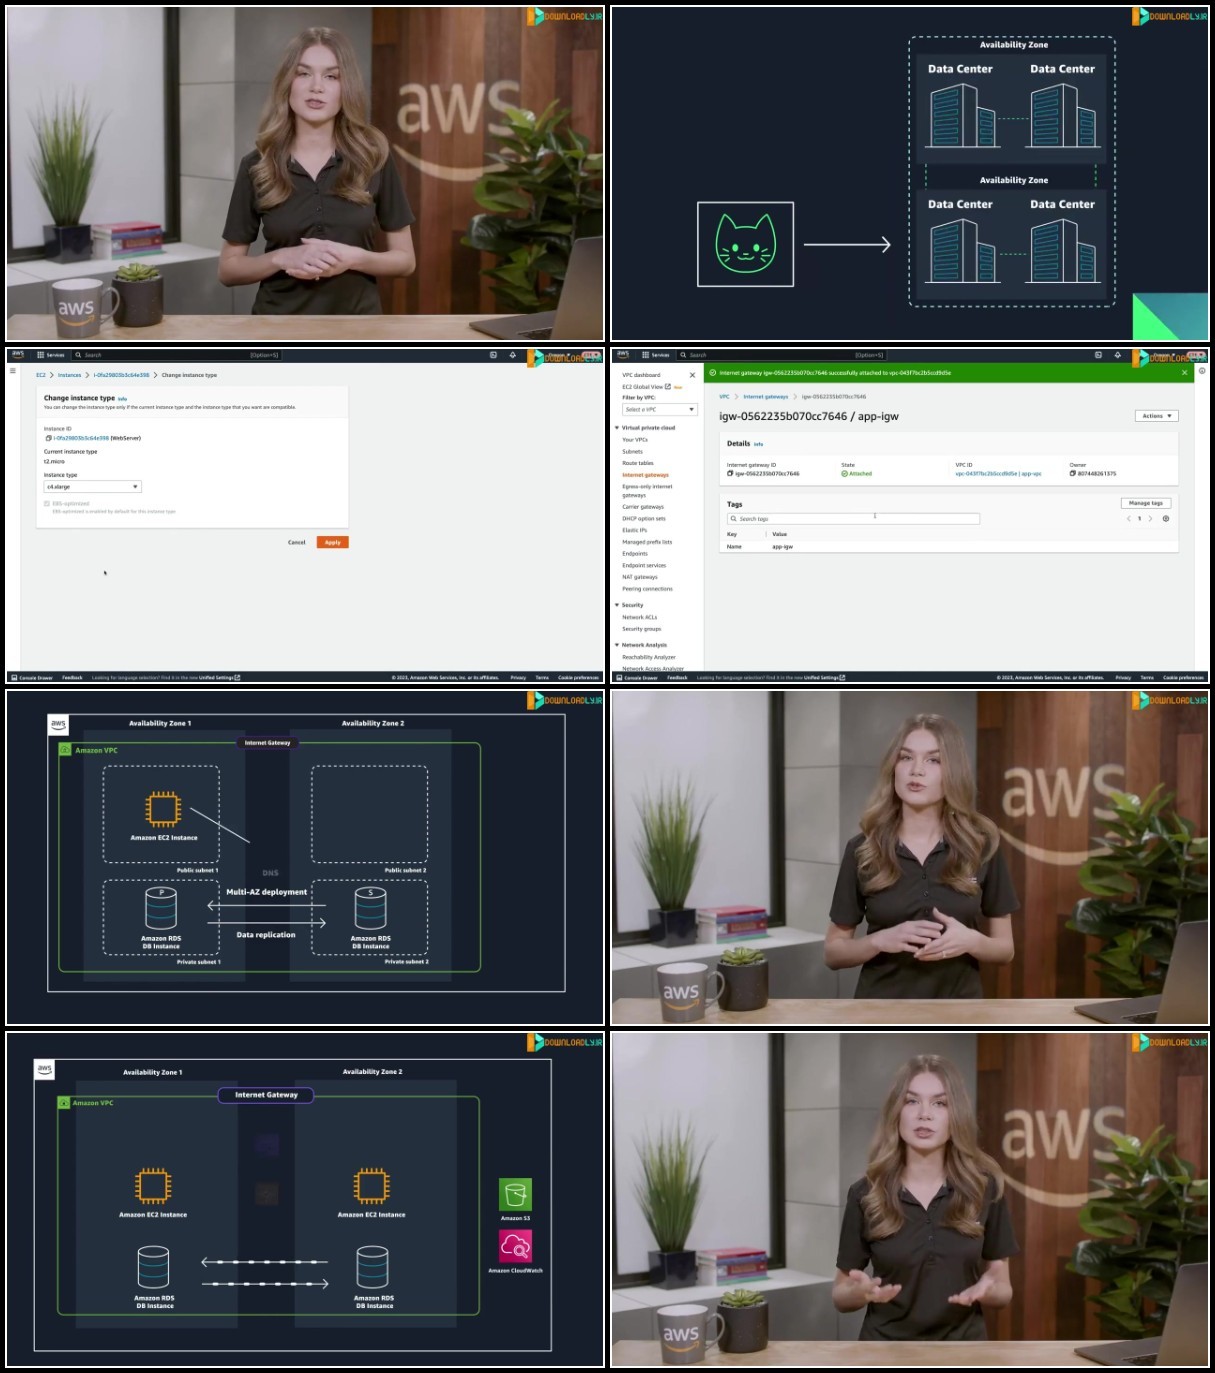The height and width of the screenshot is (1373, 1215).
Task: Click the Manage tags button
Action: click(1145, 503)
